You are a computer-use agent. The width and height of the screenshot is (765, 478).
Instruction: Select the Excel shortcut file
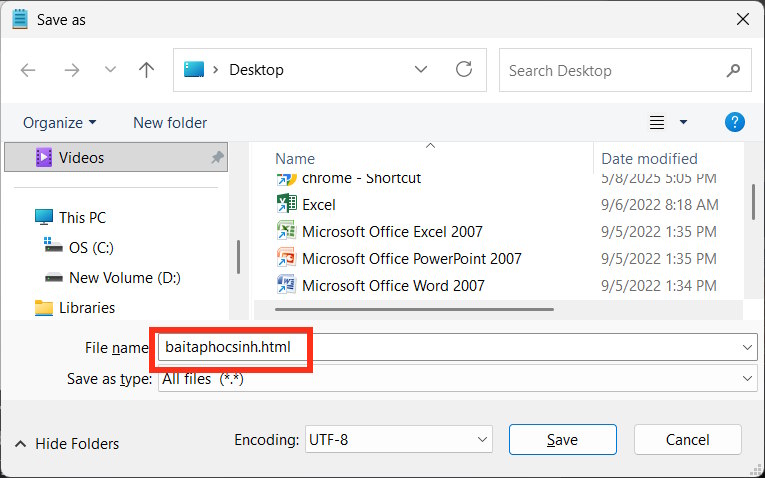point(319,204)
